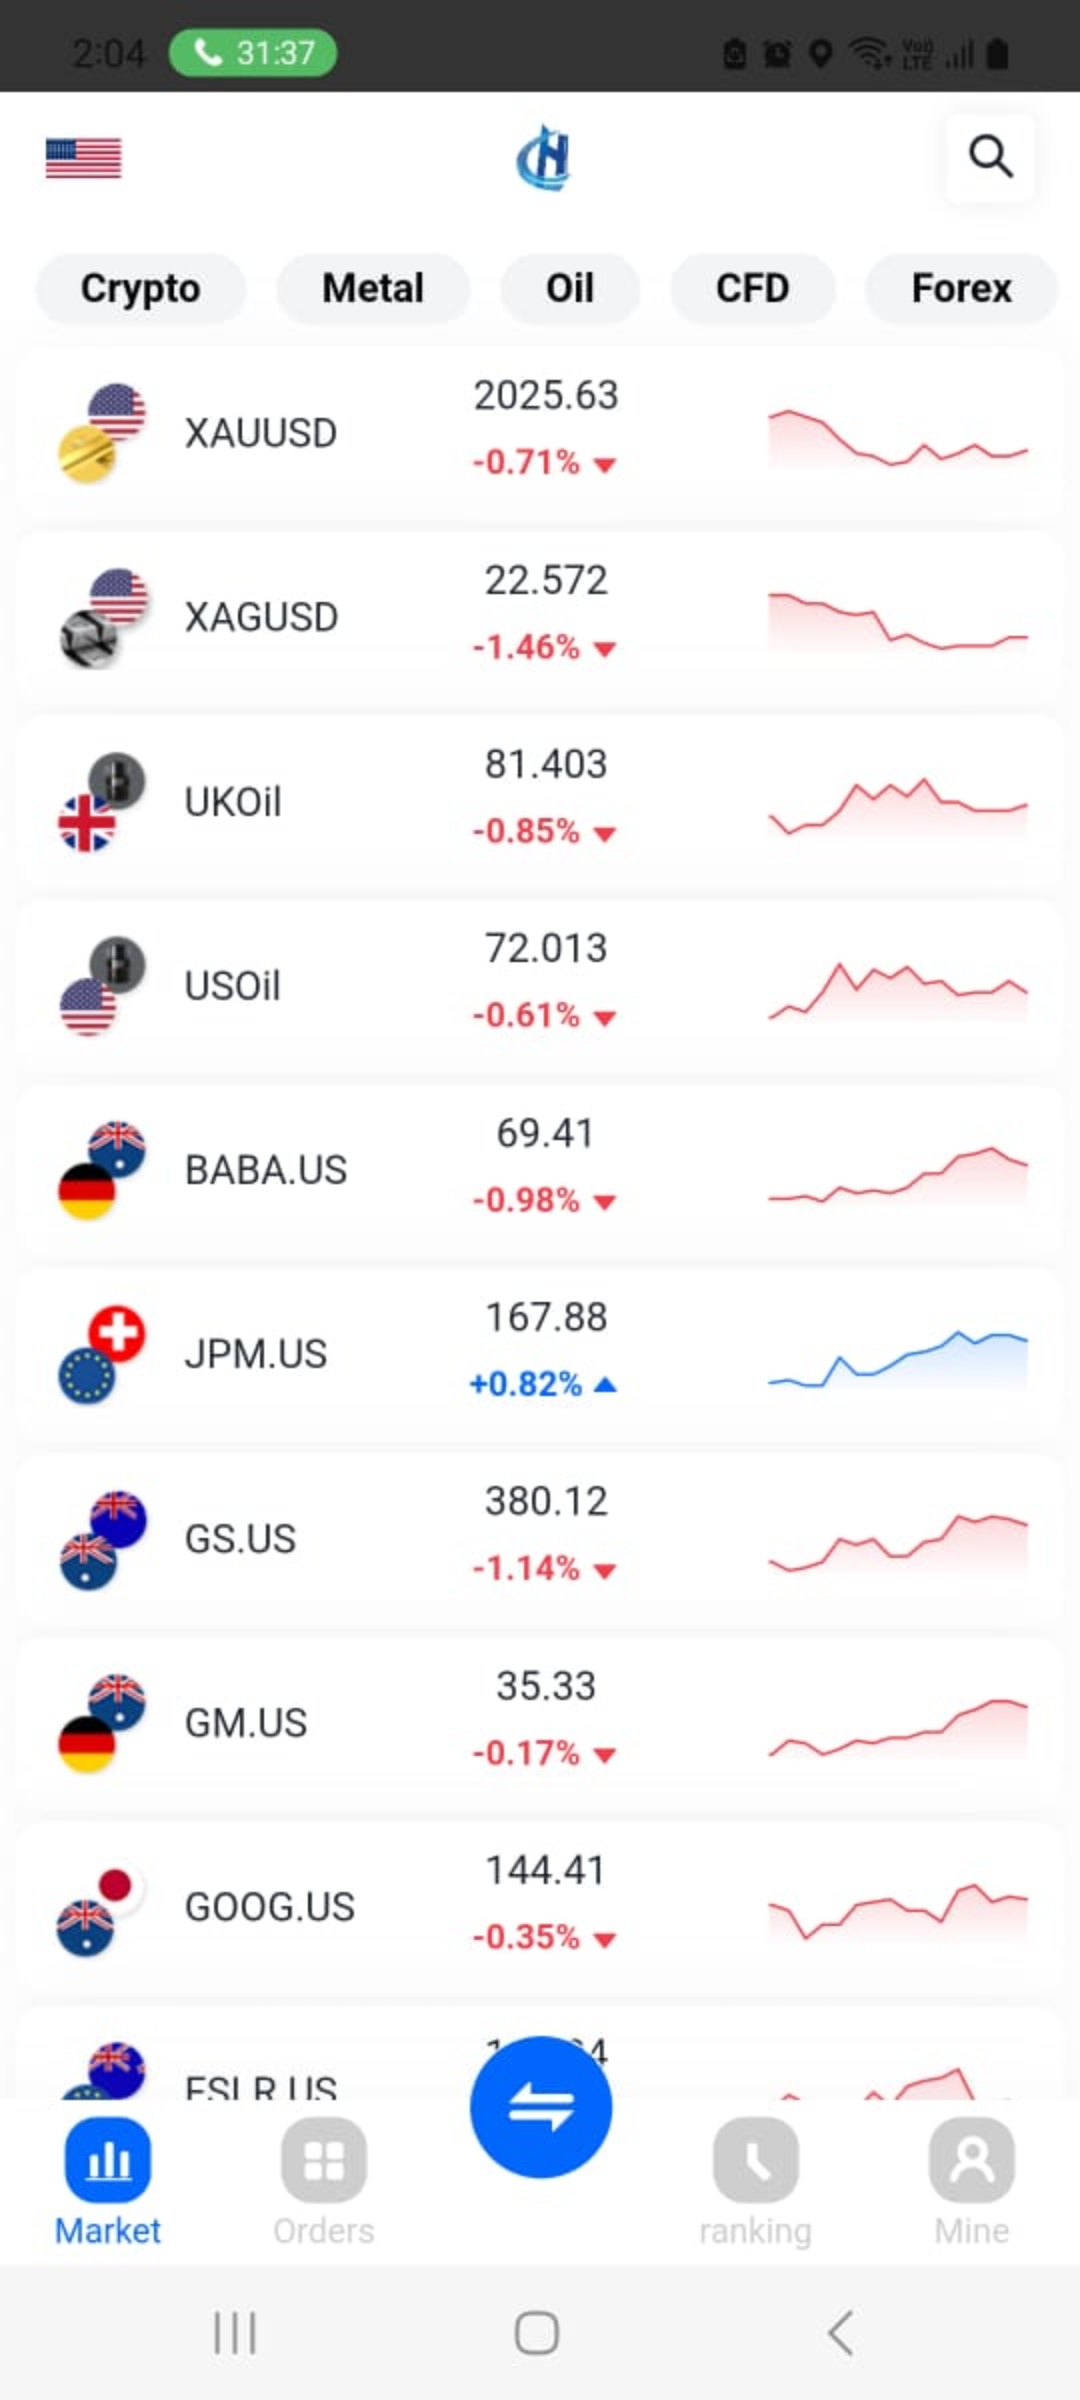Select the UKOil instrument row
This screenshot has width=1080, height=2400.
[233, 802]
